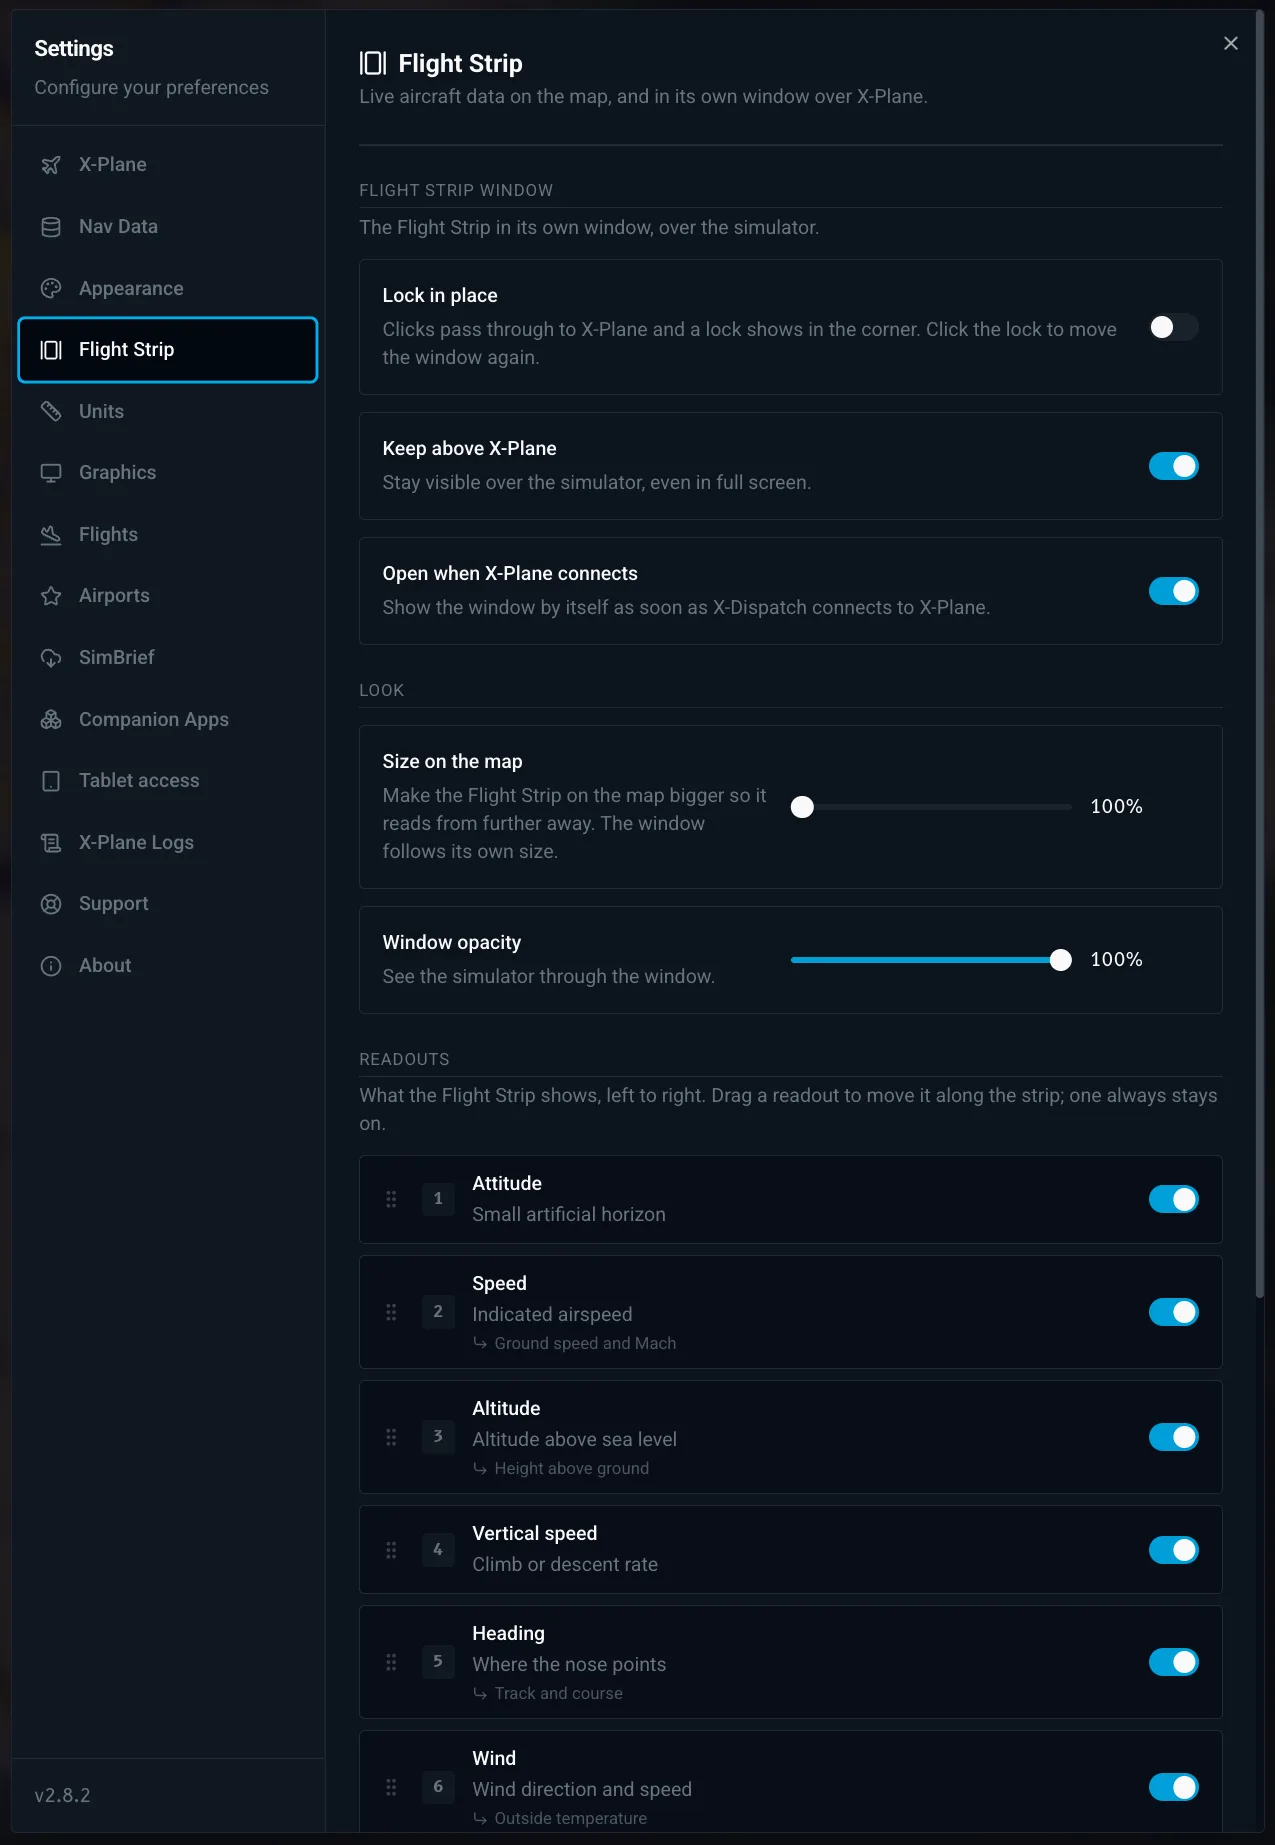
Task: Open SimBrief settings
Action: [x=168, y=658]
